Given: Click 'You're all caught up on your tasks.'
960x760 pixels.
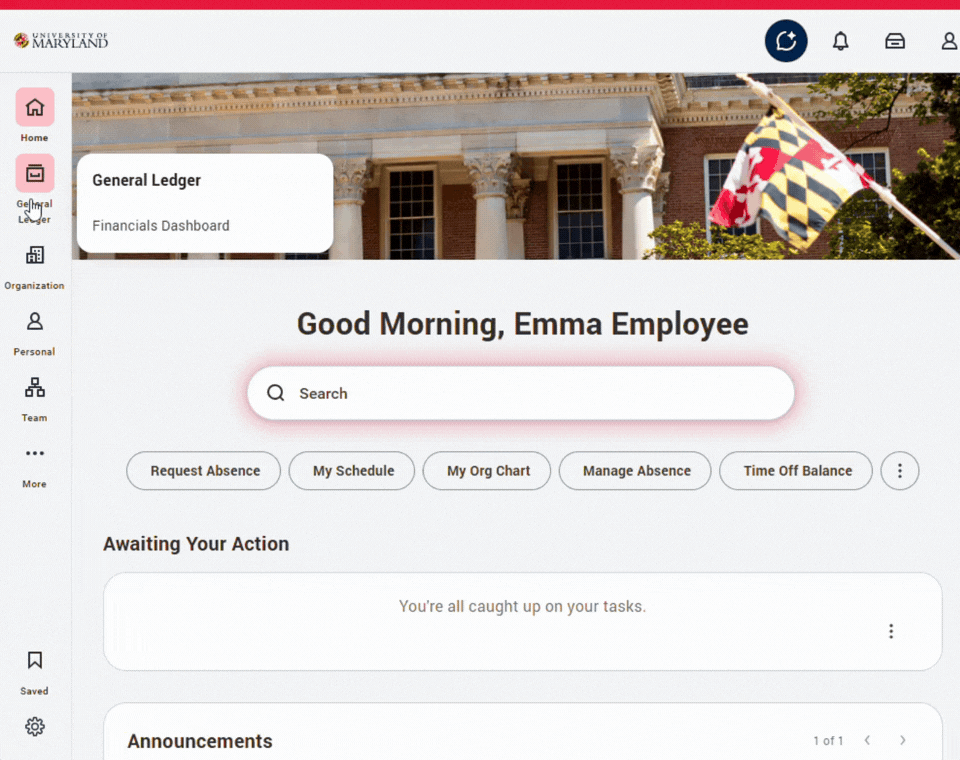Looking at the screenshot, I should click(522, 606).
